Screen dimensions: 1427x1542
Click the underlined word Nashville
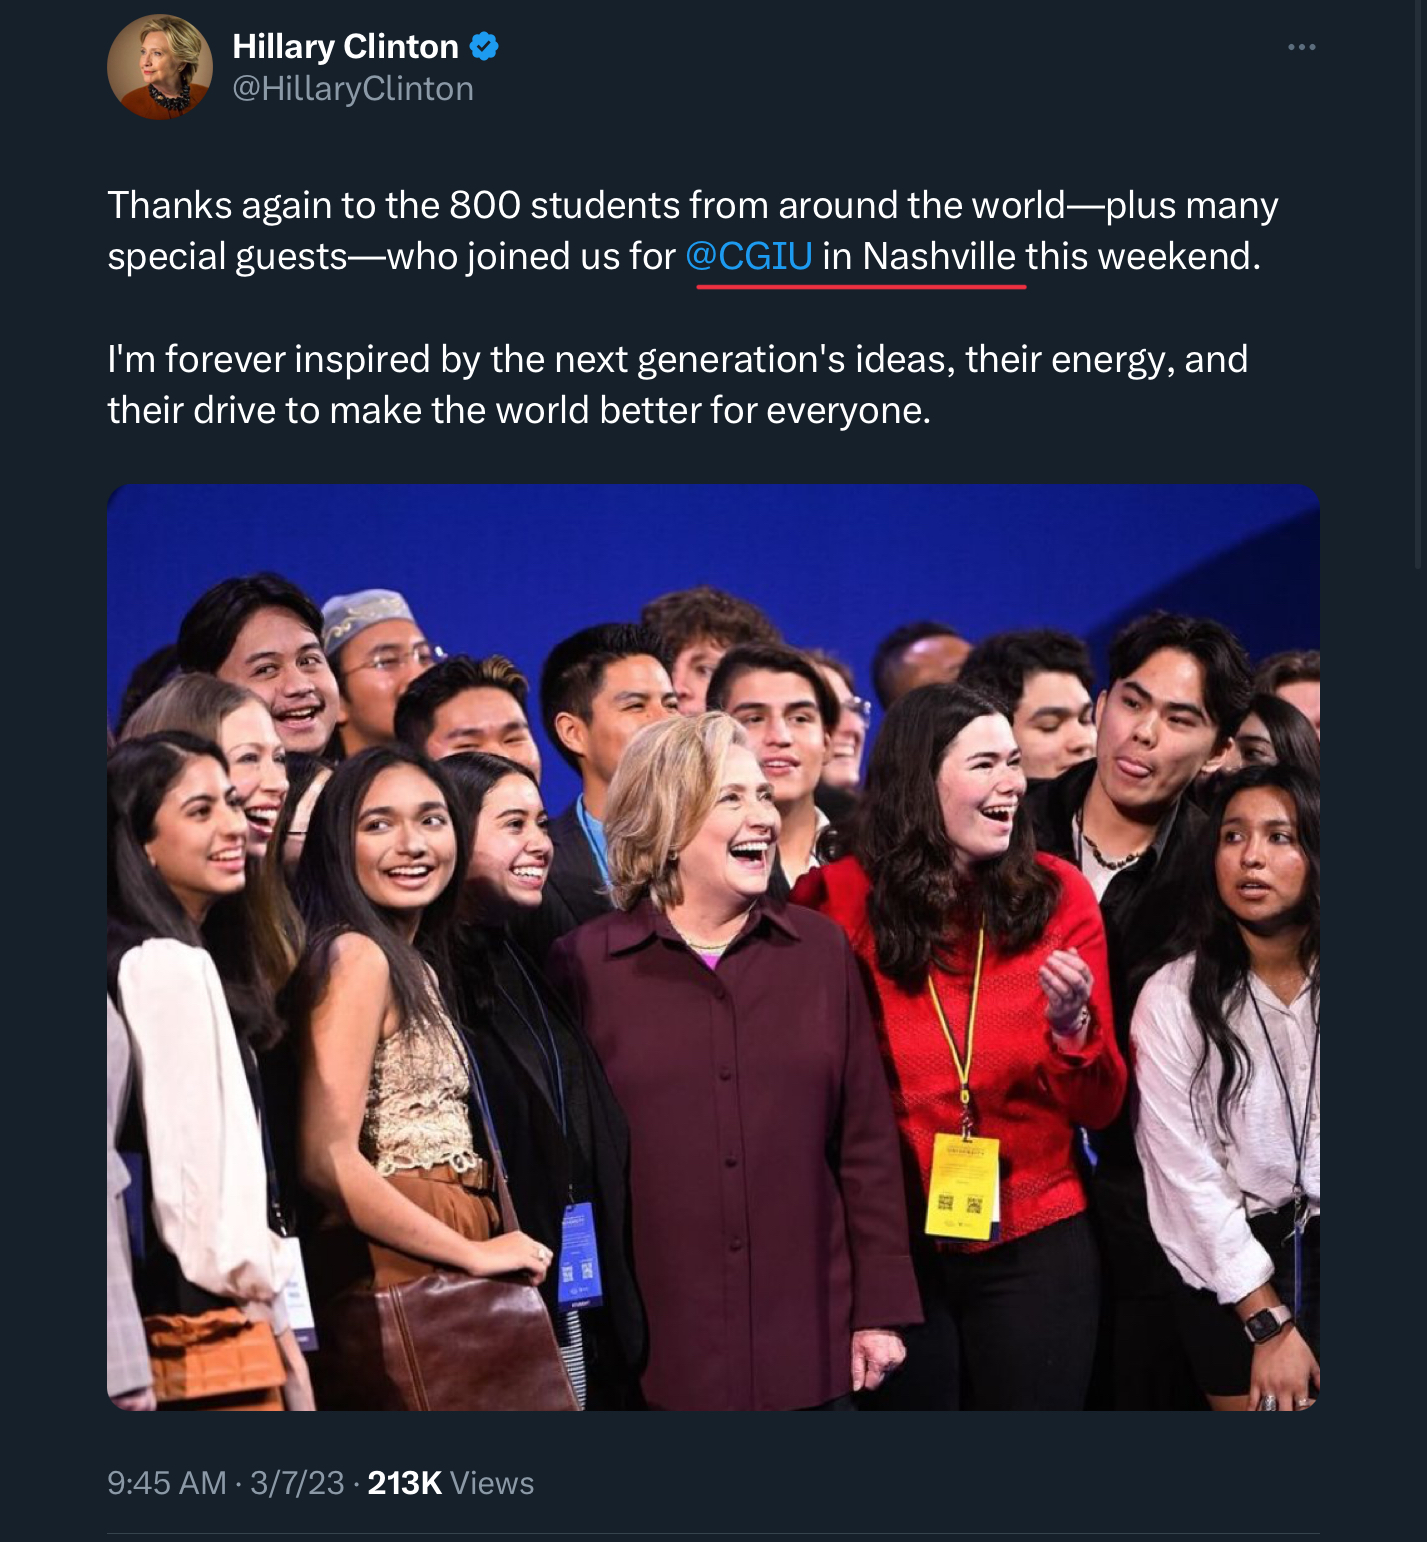[x=939, y=256]
